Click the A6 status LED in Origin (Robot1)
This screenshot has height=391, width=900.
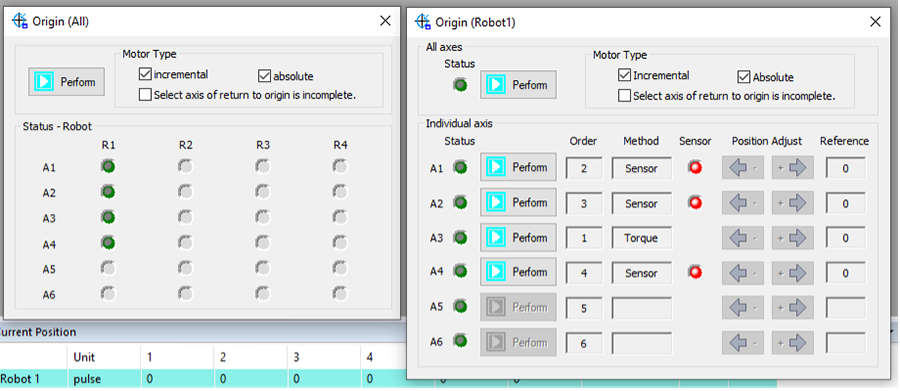point(460,342)
